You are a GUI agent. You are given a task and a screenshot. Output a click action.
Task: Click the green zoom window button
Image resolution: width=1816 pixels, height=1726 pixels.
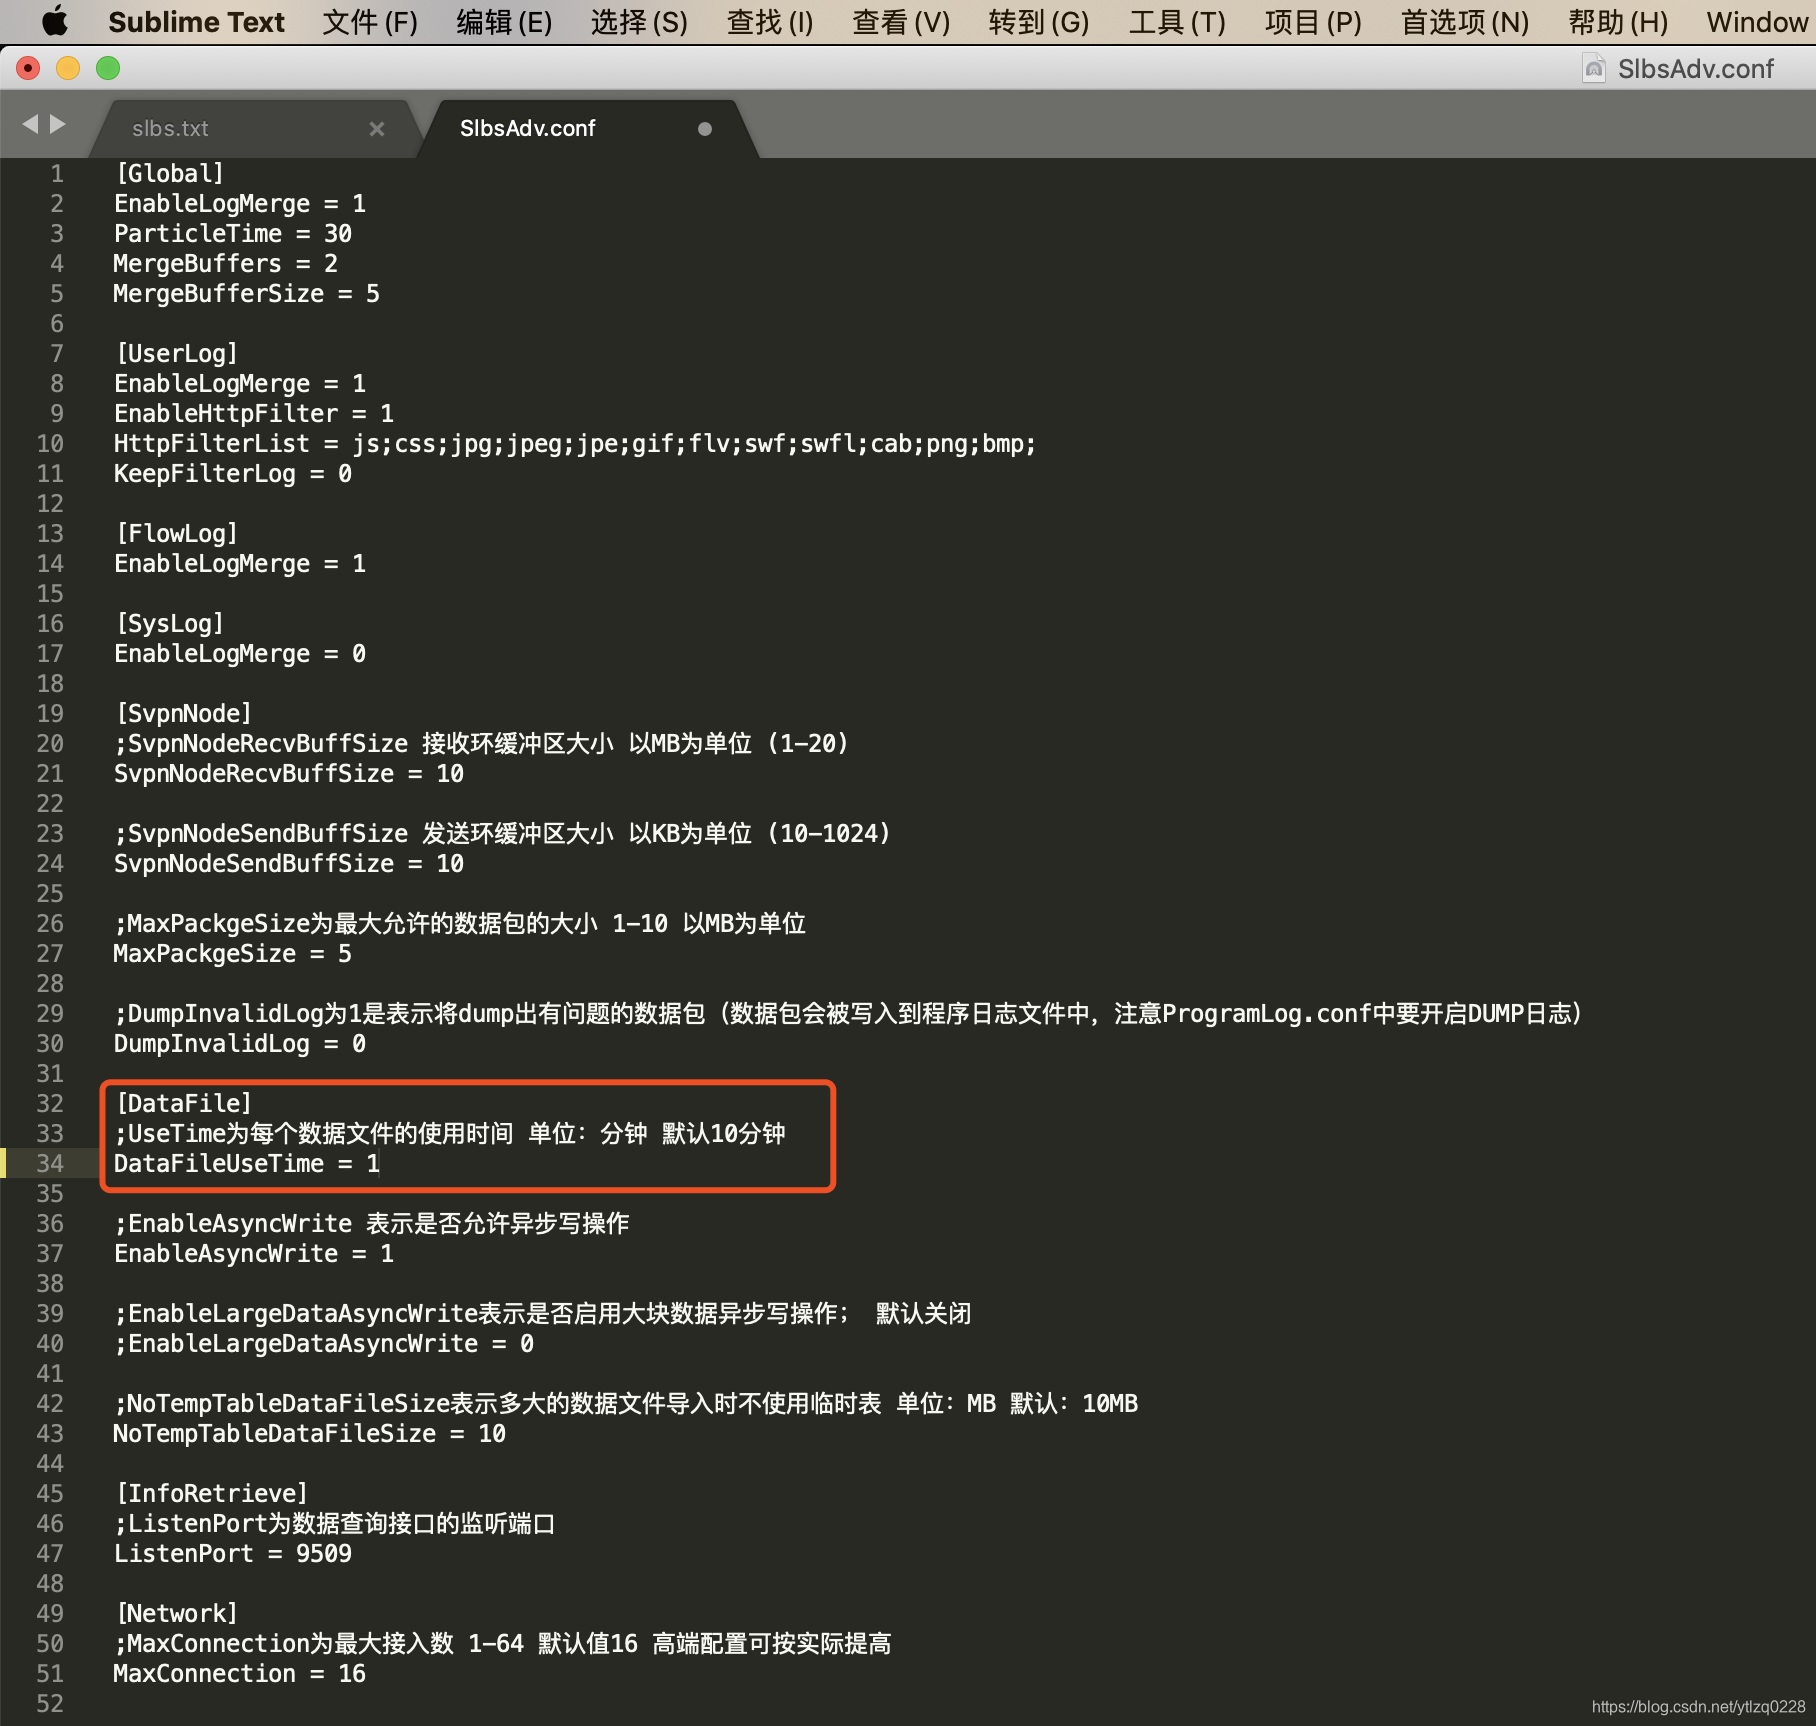pyautogui.click(x=108, y=68)
